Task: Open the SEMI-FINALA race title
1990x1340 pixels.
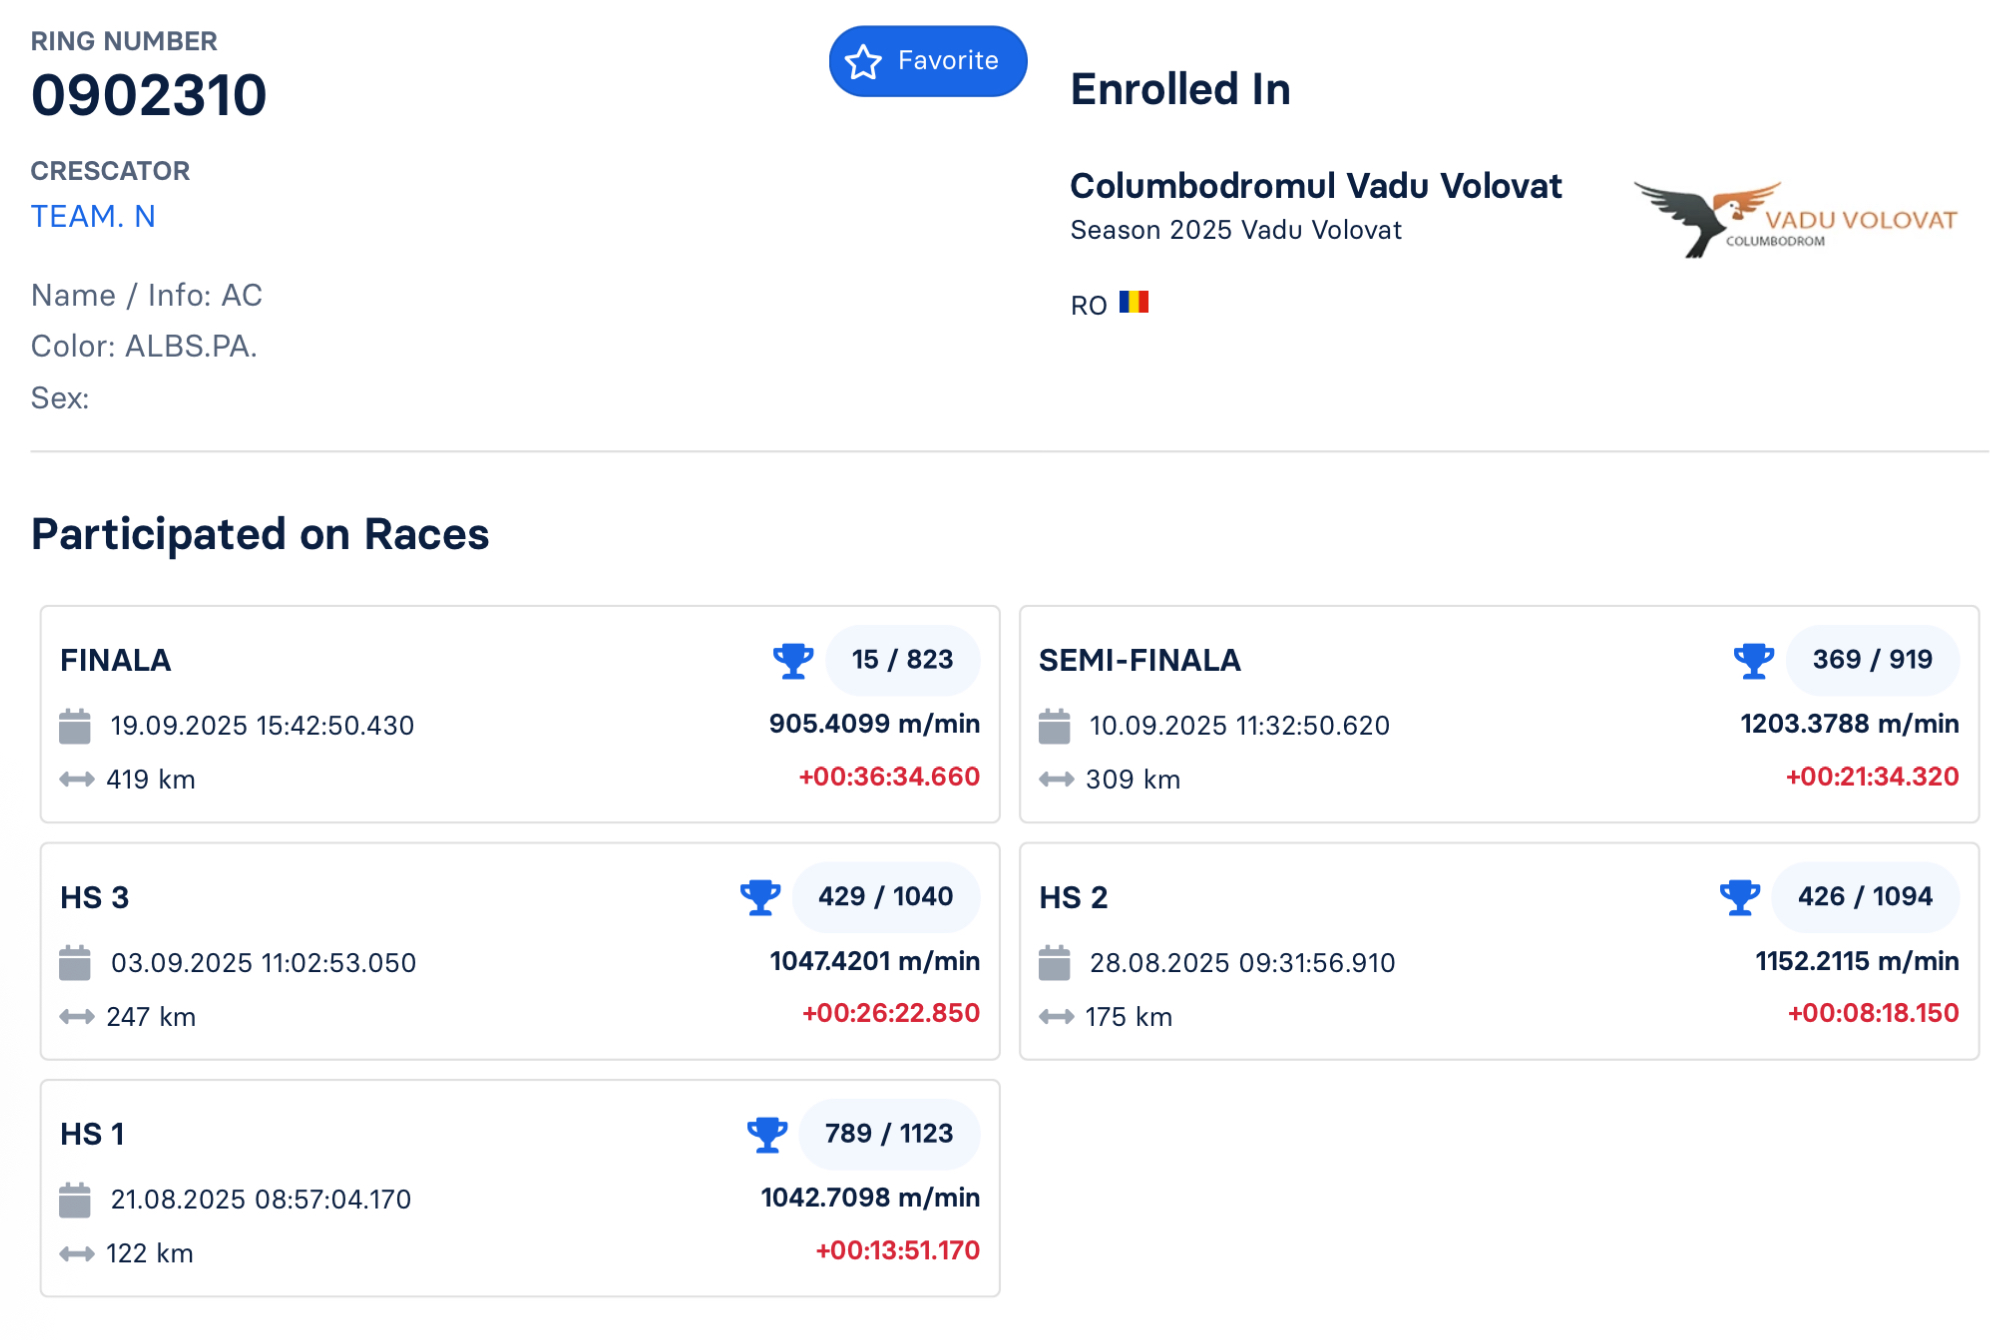Action: point(1139,661)
